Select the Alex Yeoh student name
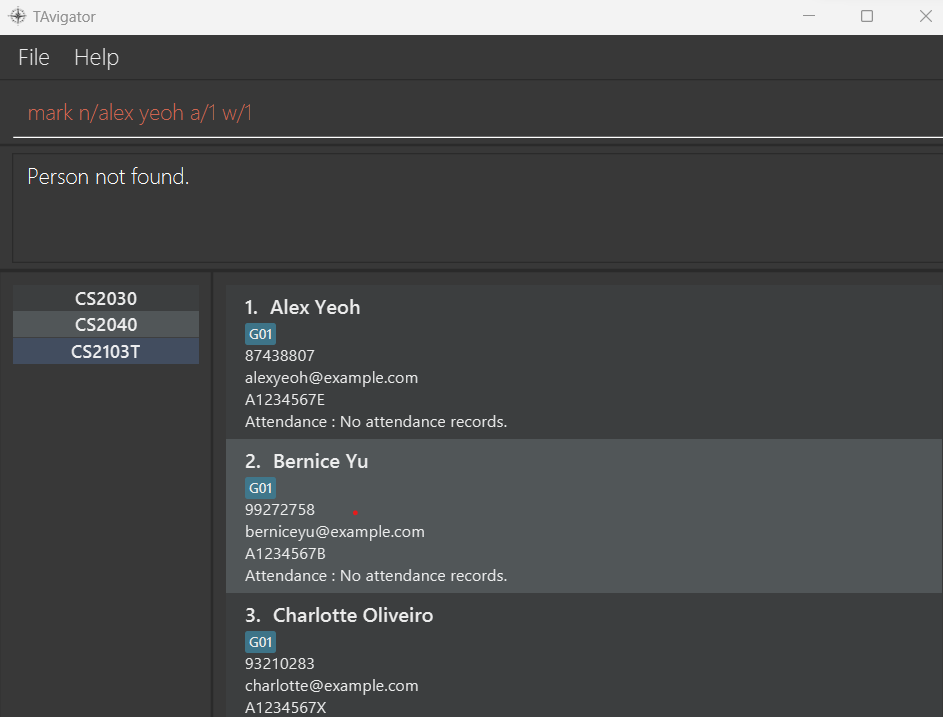Image resolution: width=943 pixels, height=717 pixels. [x=315, y=307]
